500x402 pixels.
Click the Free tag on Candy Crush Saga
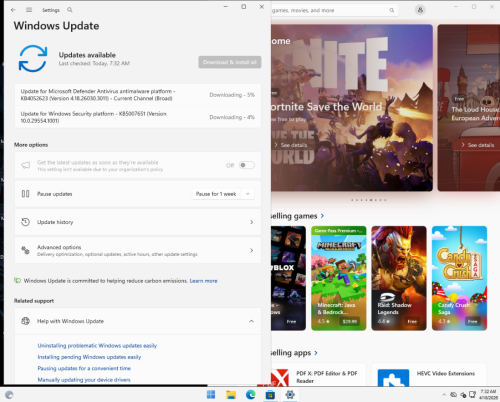tap(472, 321)
